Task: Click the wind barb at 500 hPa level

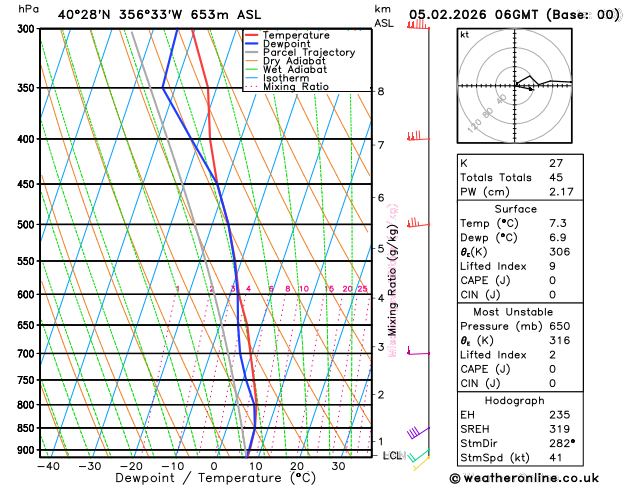Action: tap(415, 223)
